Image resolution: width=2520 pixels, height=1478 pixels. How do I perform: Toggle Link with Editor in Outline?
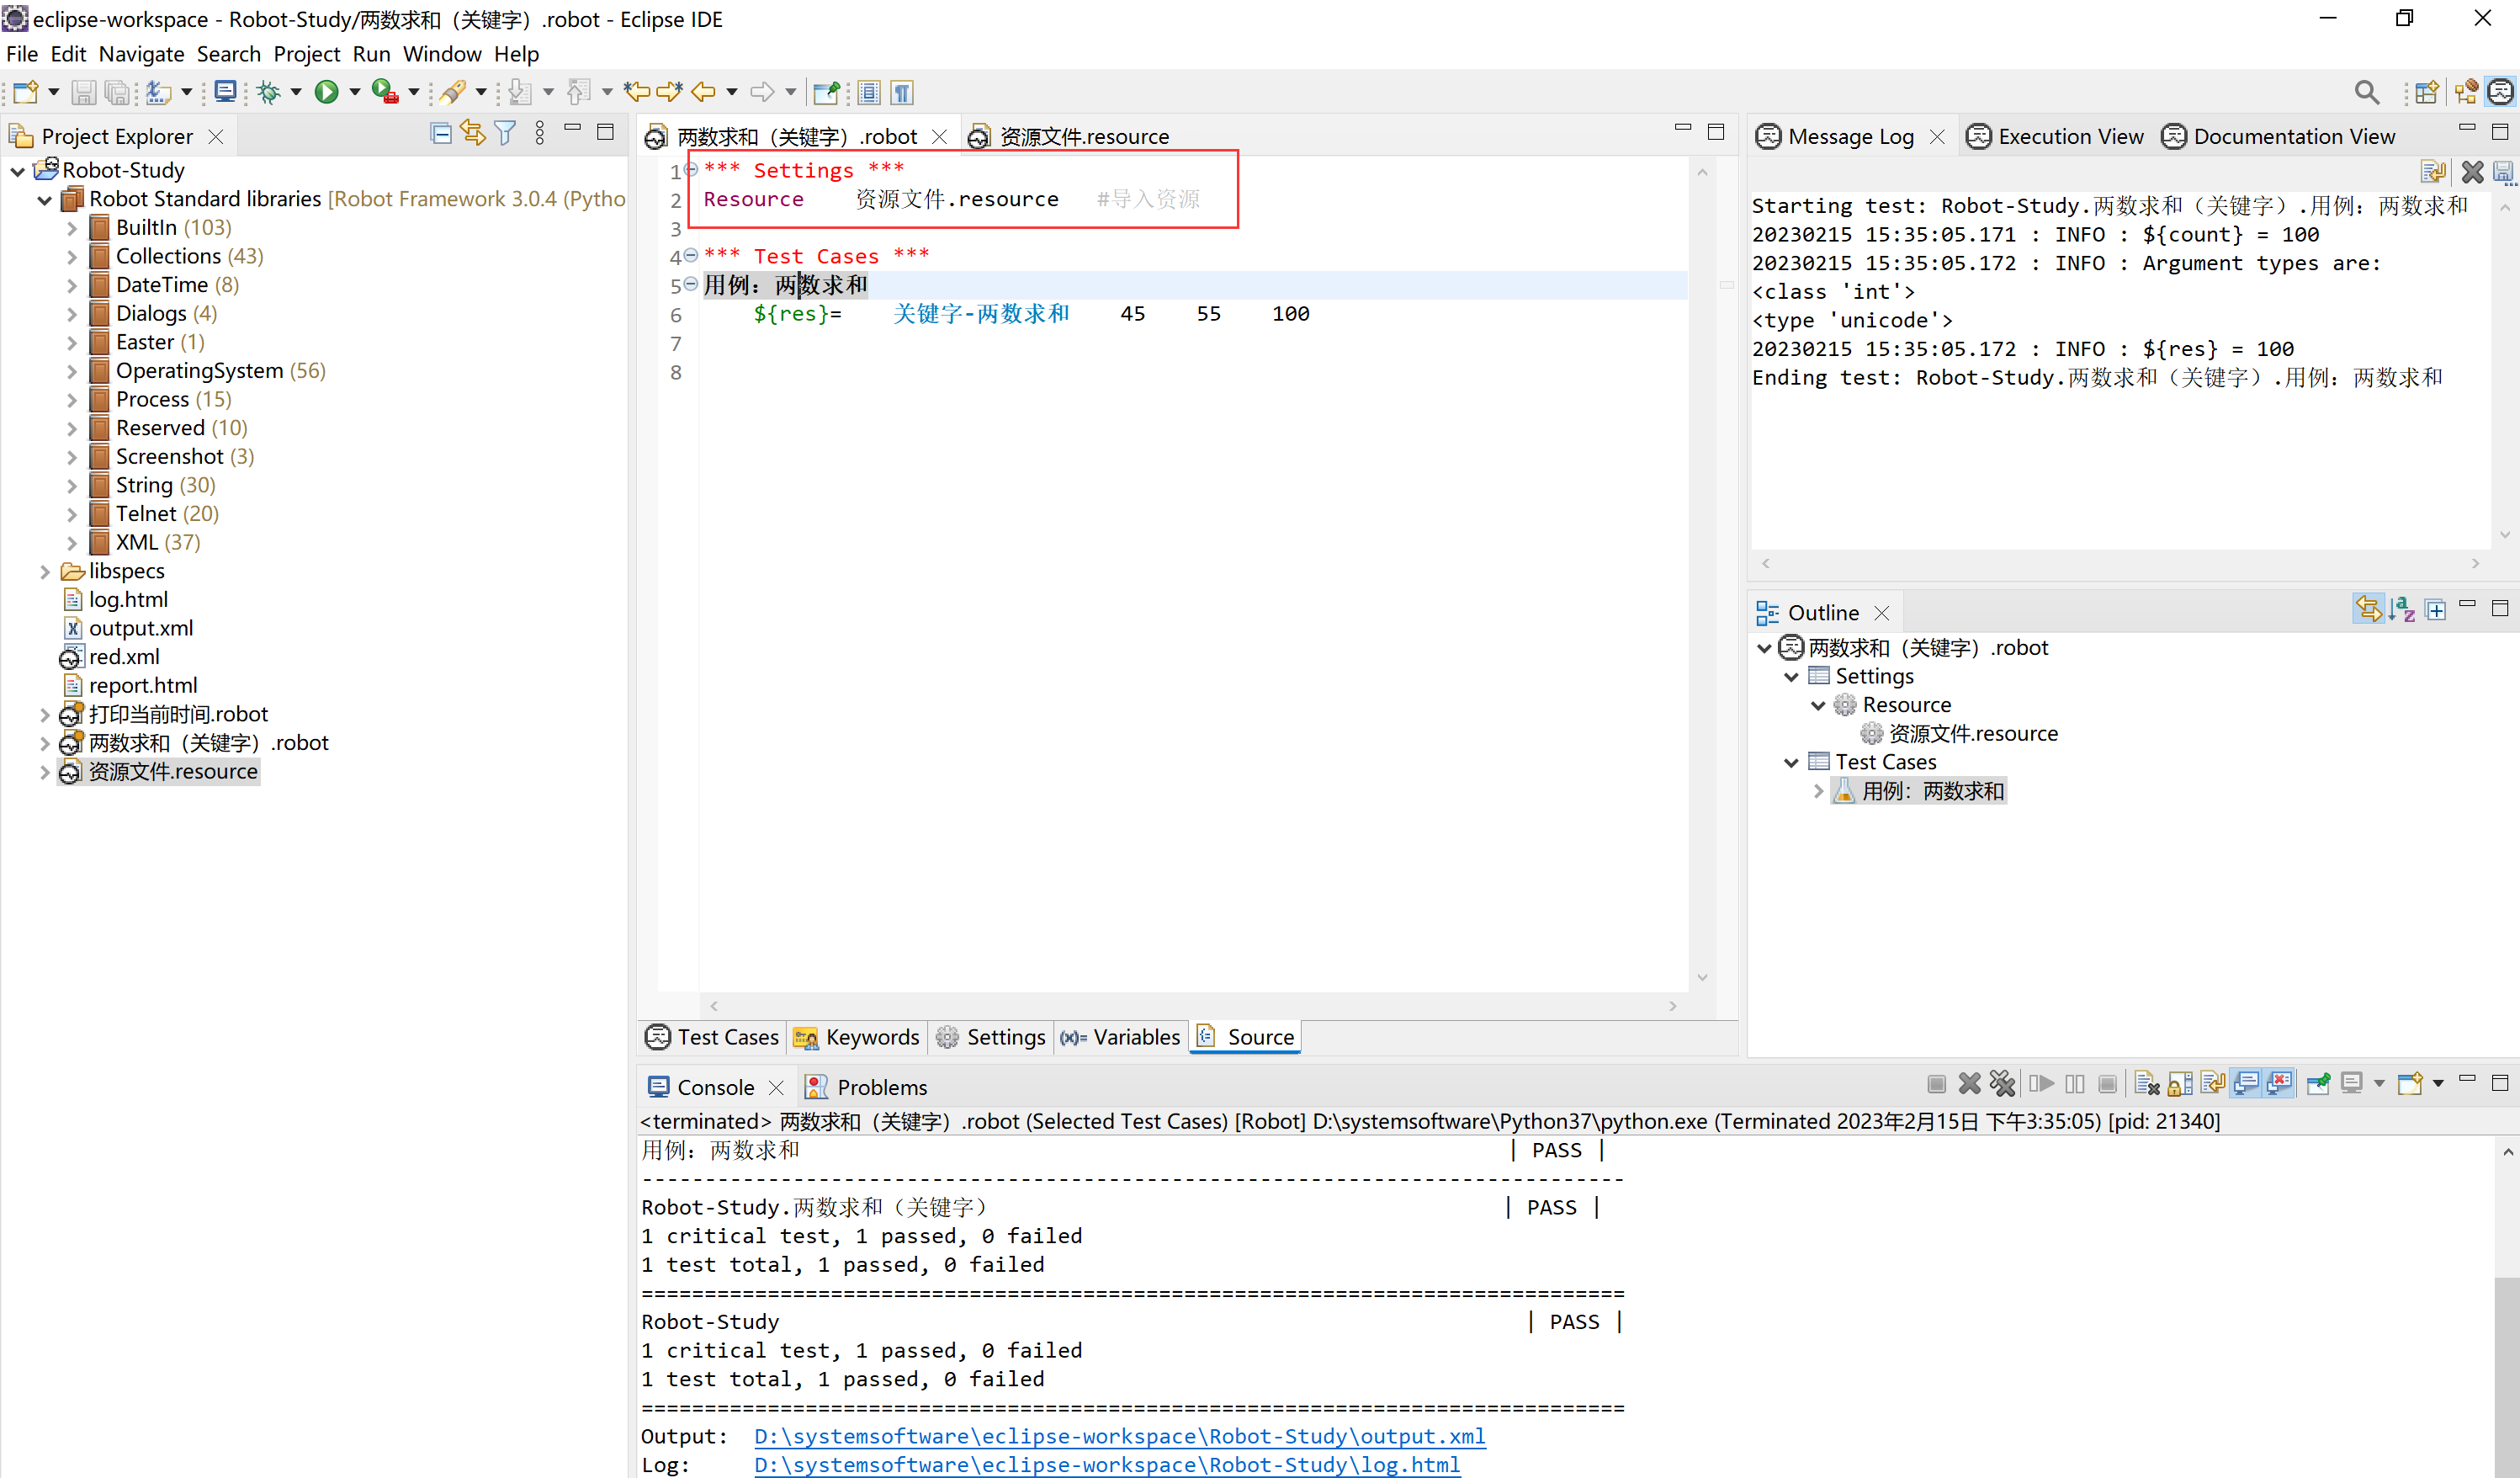[x=2368, y=609]
